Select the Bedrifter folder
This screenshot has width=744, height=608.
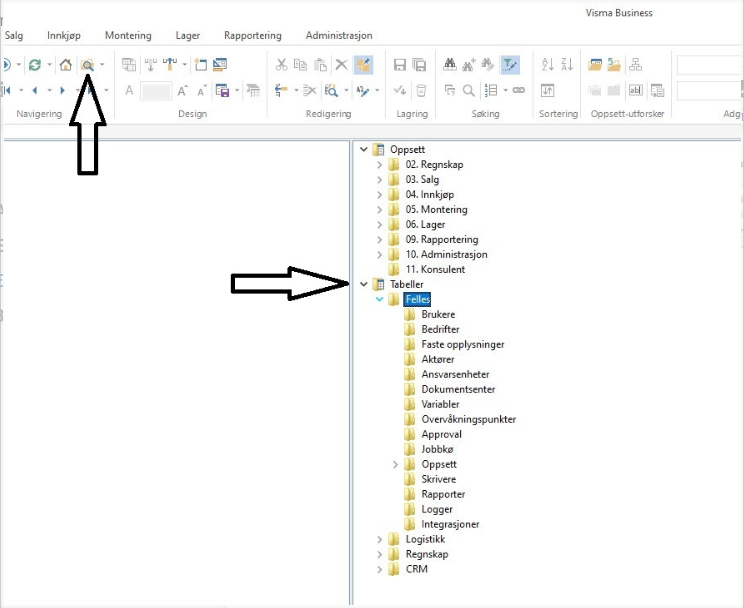coord(440,329)
